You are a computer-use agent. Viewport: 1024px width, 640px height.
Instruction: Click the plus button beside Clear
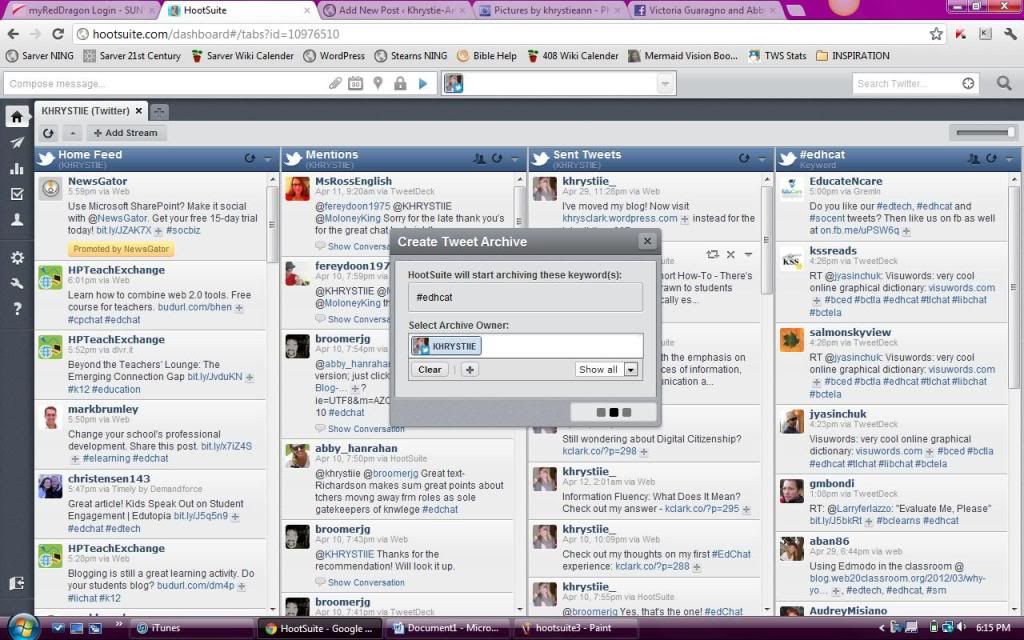coord(470,370)
